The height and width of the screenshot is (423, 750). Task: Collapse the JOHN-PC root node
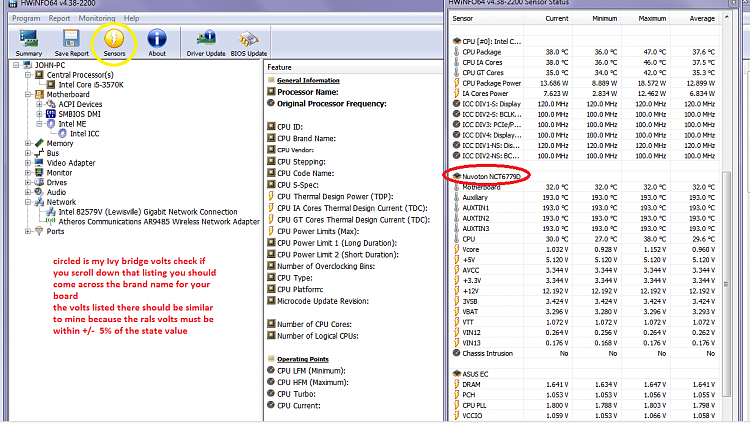coord(16,65)
